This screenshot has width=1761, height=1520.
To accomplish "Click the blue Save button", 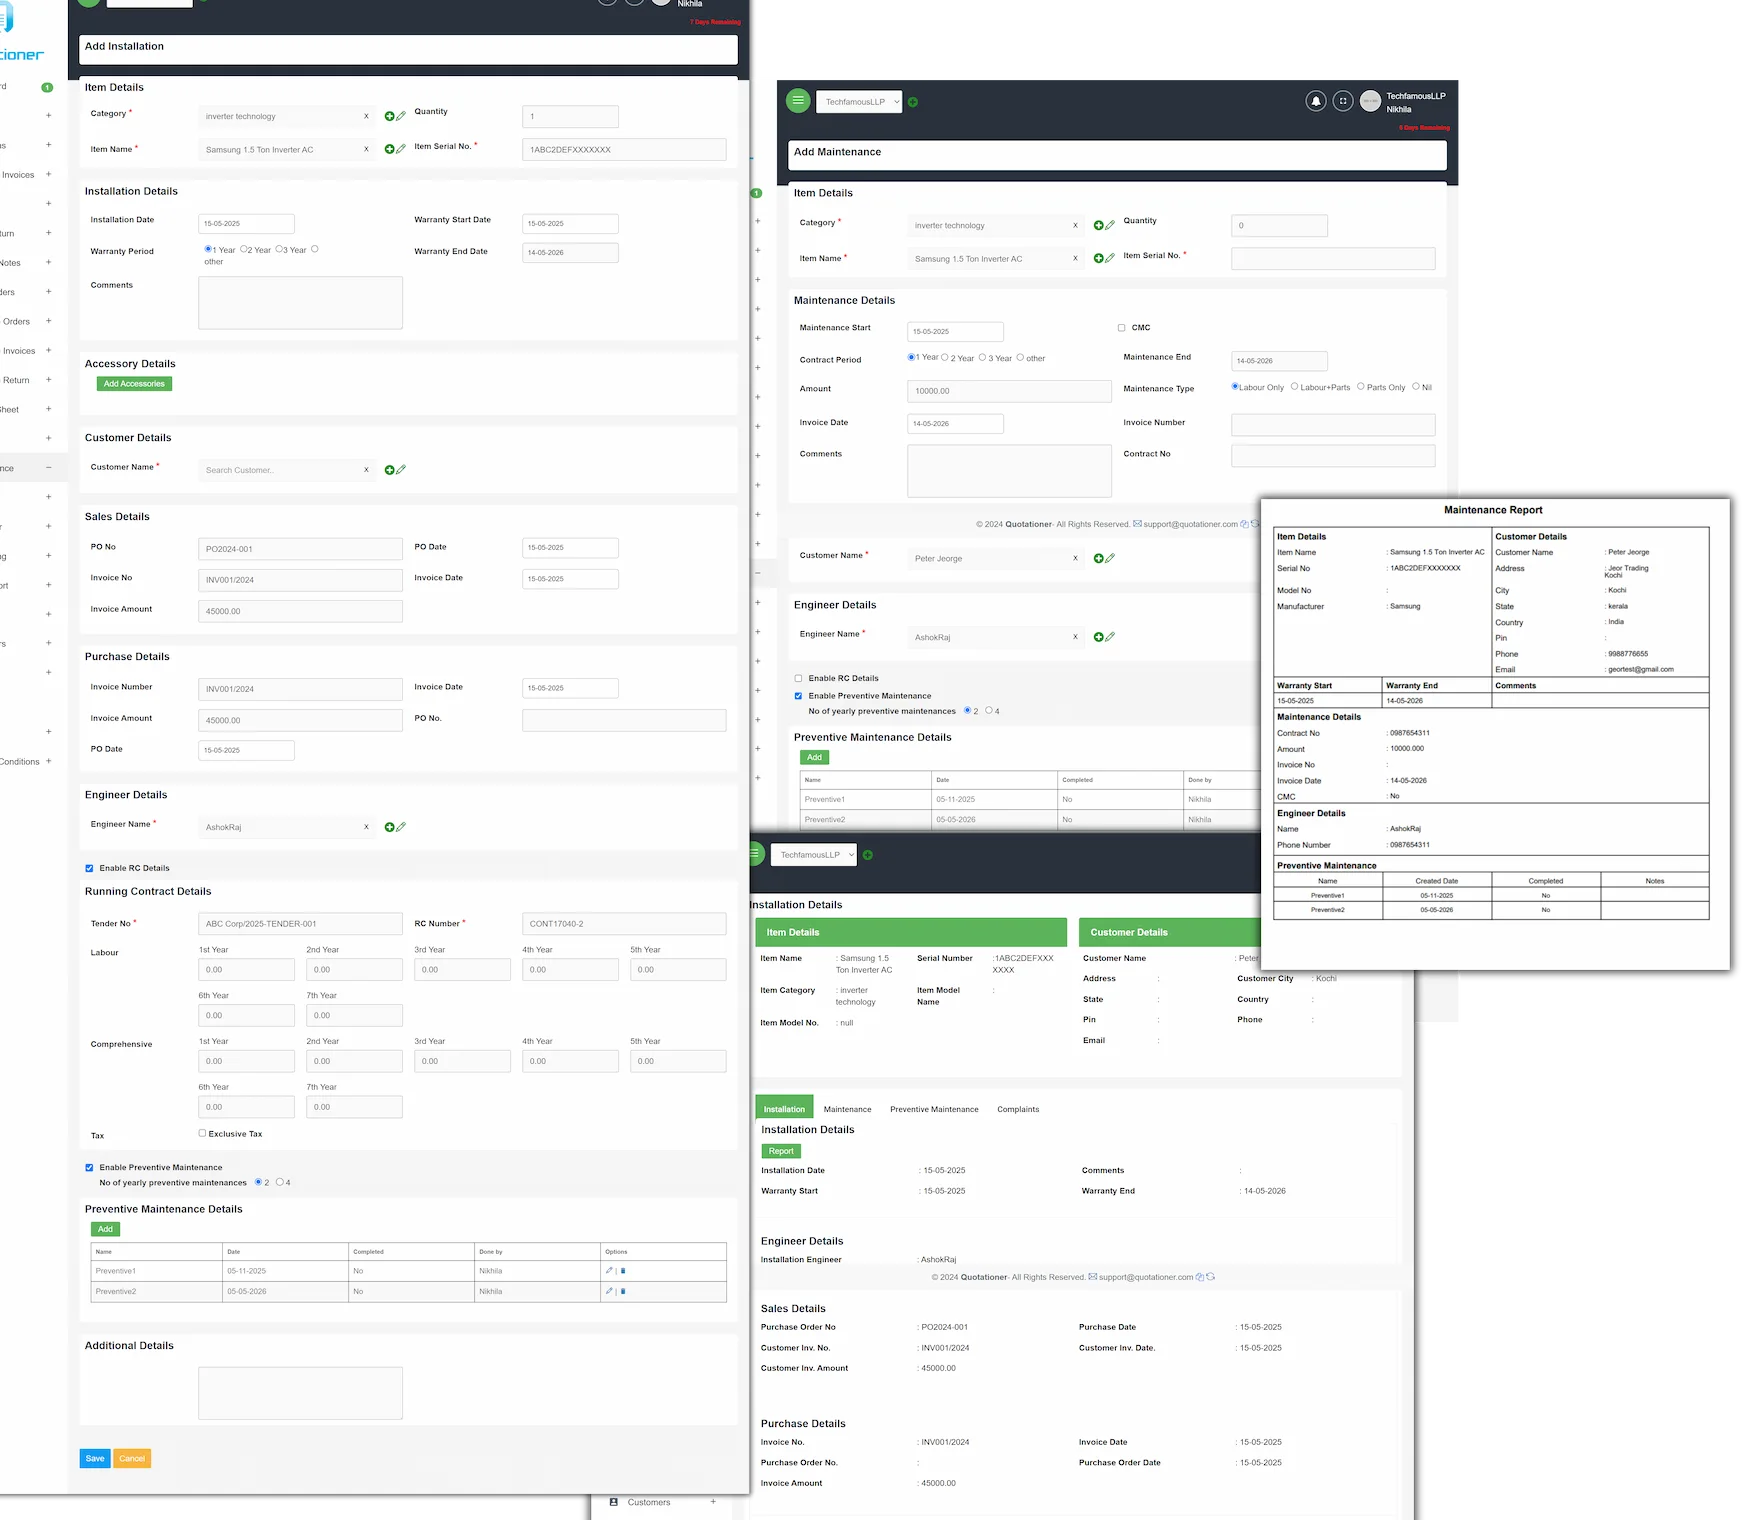I will [x=95, y=1458].
